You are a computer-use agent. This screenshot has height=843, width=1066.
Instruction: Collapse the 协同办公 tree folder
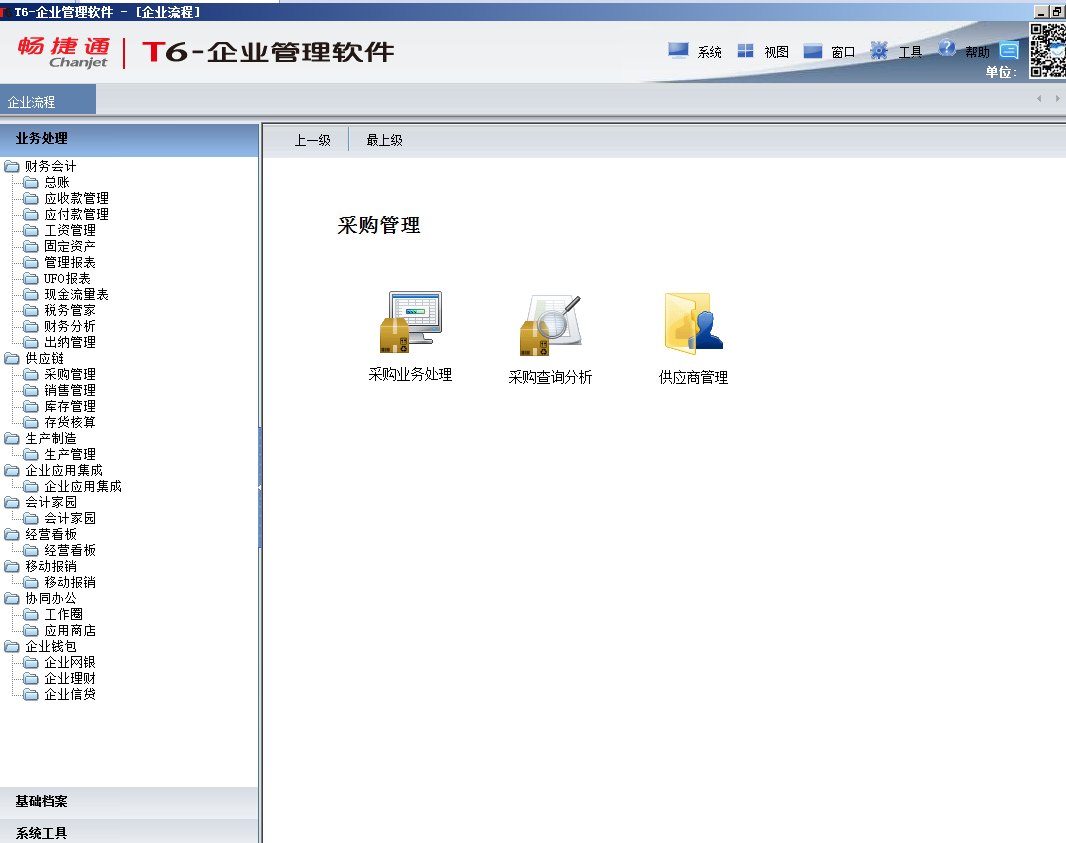point(12,598)
